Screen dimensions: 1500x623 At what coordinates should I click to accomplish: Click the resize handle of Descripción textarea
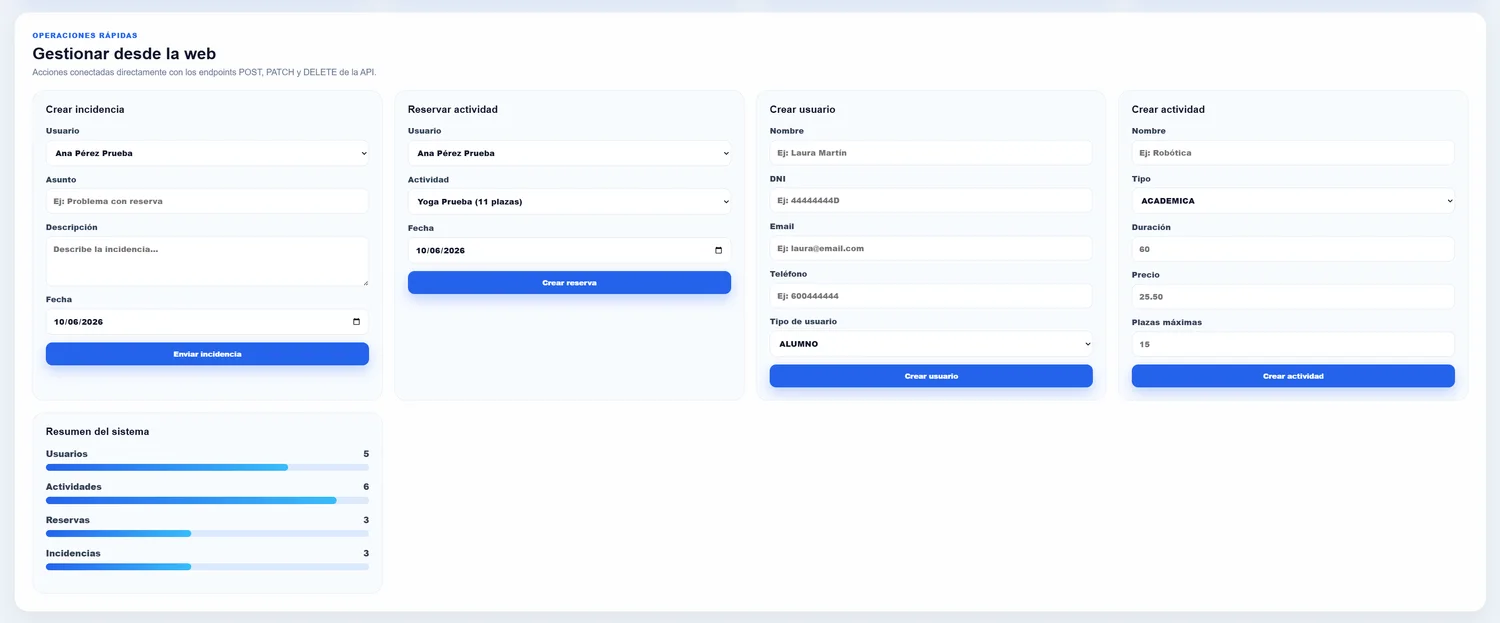pos(364,282)
